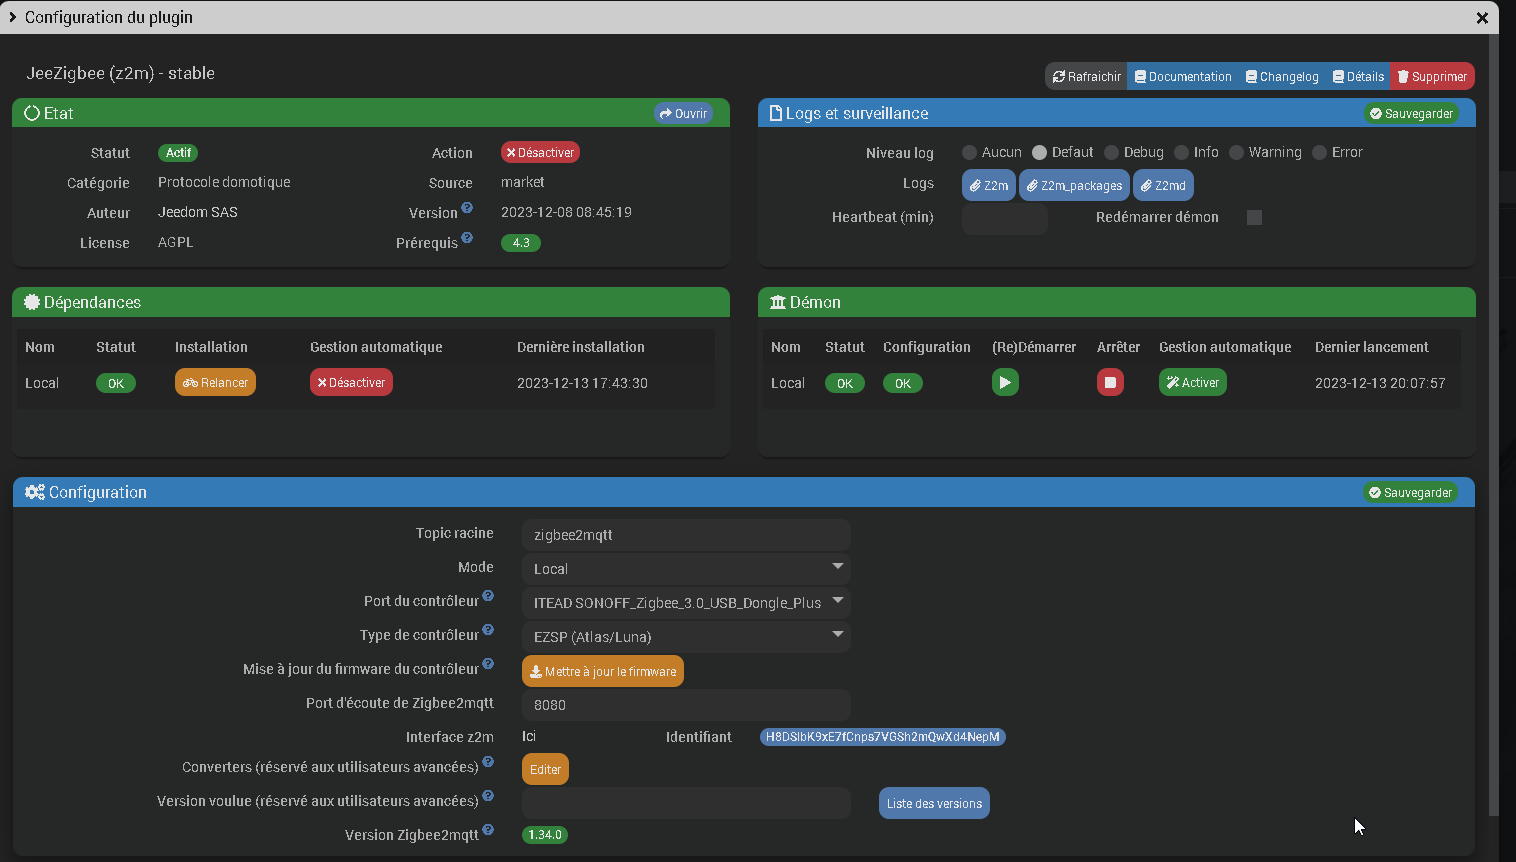1516x862 pixels.
Task: Click the help icon next to Version
Action: point(467,208)
